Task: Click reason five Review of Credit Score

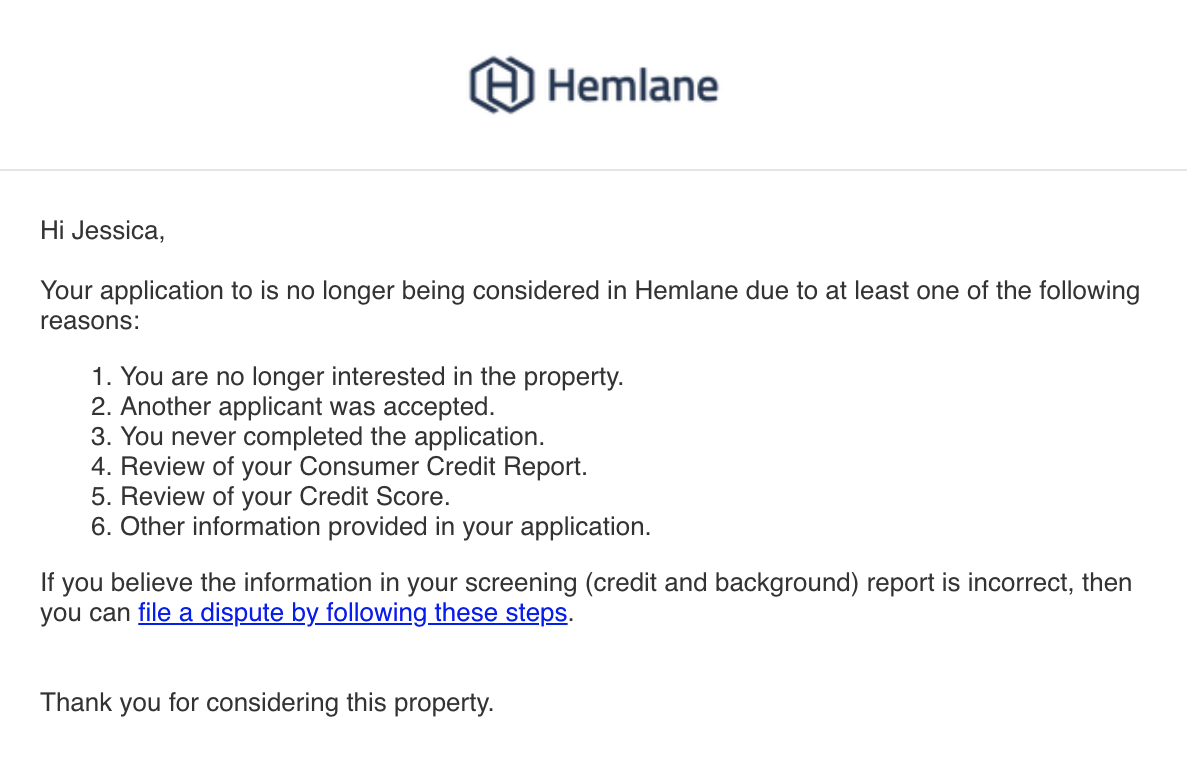Action: point(285,497)
